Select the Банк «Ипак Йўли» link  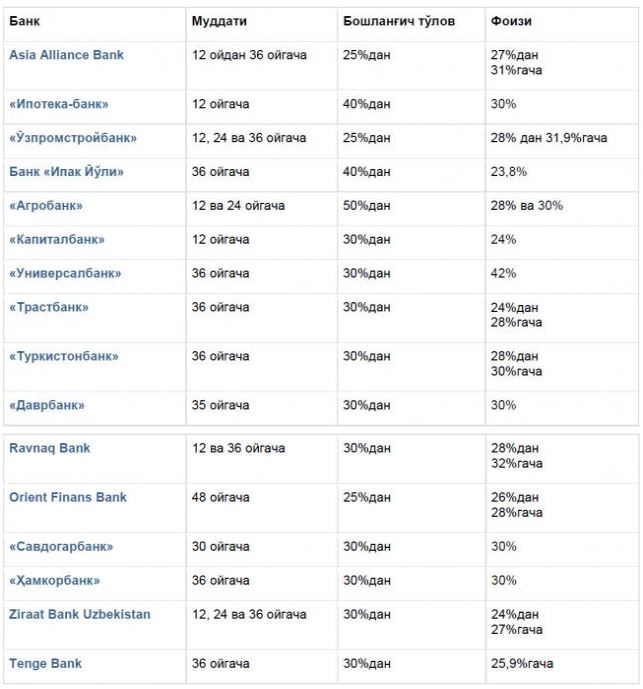[66, 172]
